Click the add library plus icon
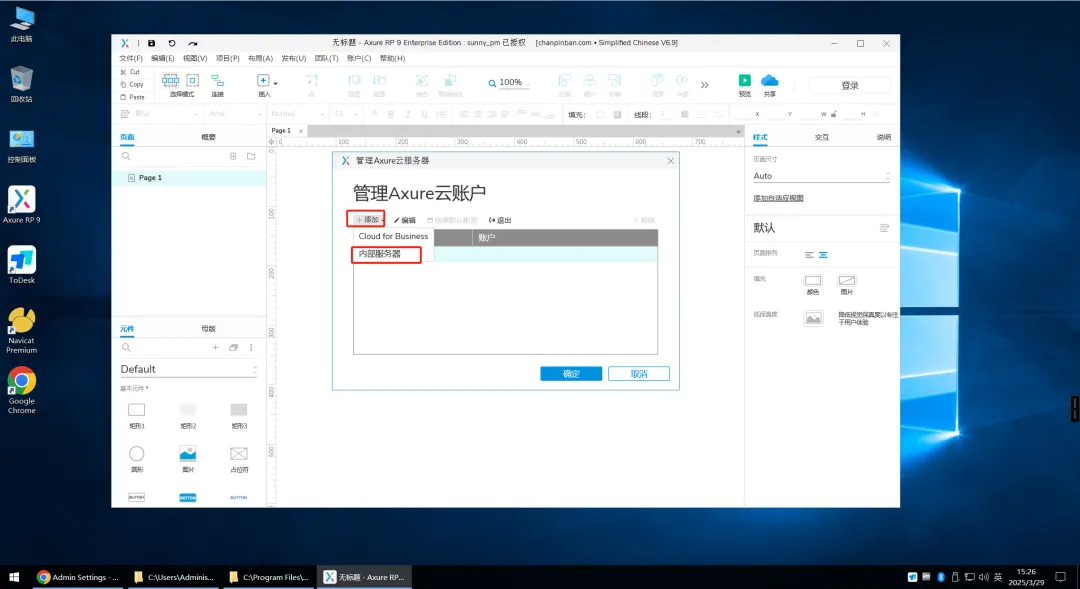 pos(216,348)
